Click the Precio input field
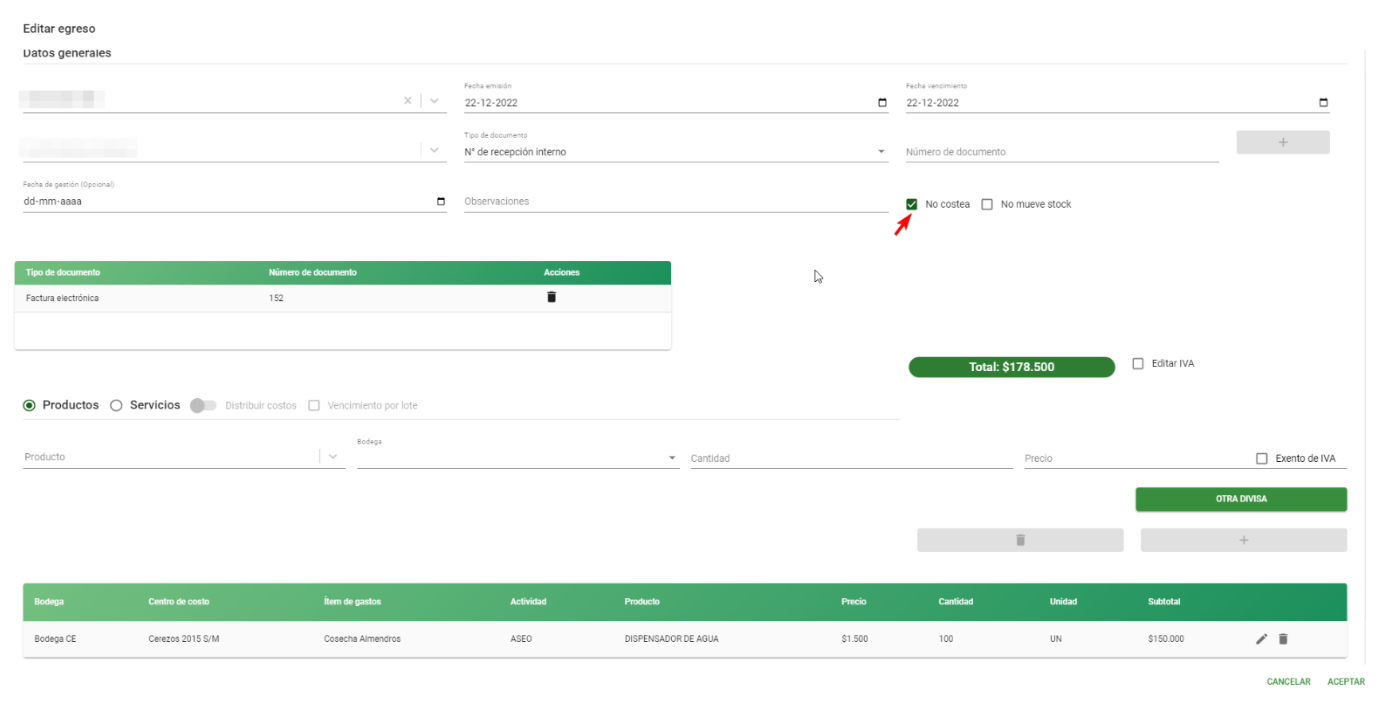The height and width of the screenshot is (714, 1393). (1137, 458)
